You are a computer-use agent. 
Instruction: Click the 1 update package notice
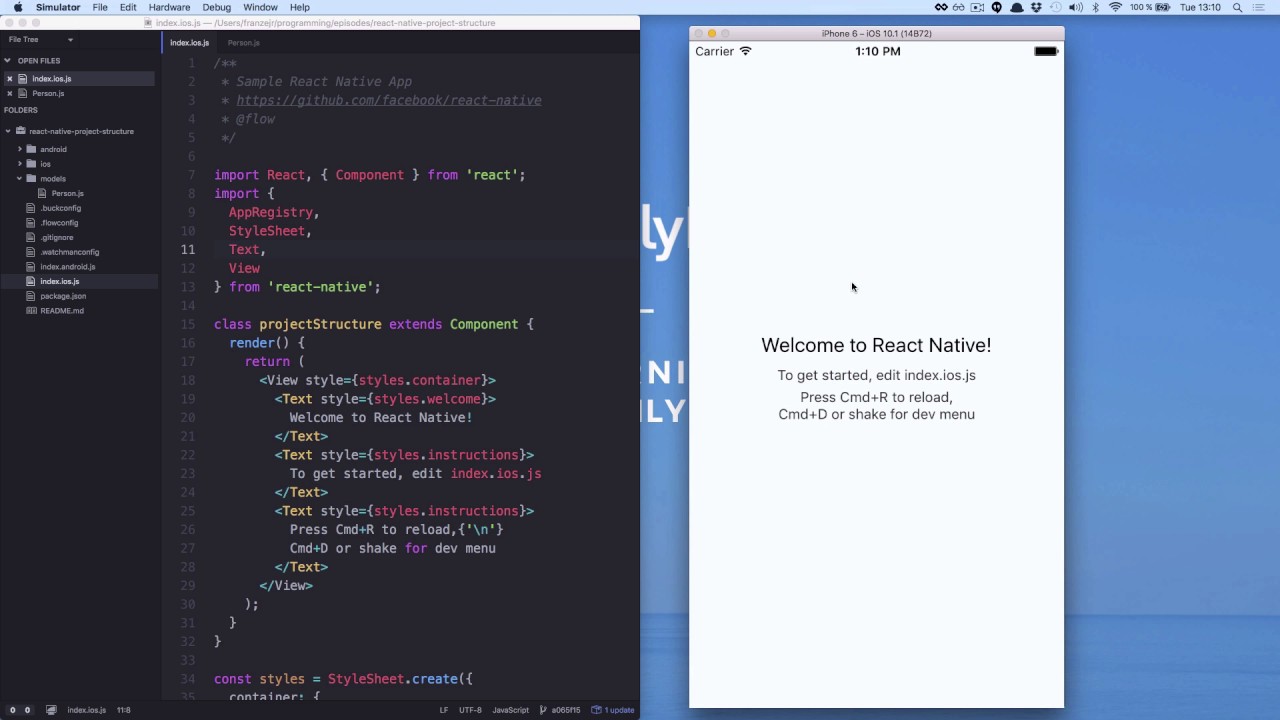point(613,710)
